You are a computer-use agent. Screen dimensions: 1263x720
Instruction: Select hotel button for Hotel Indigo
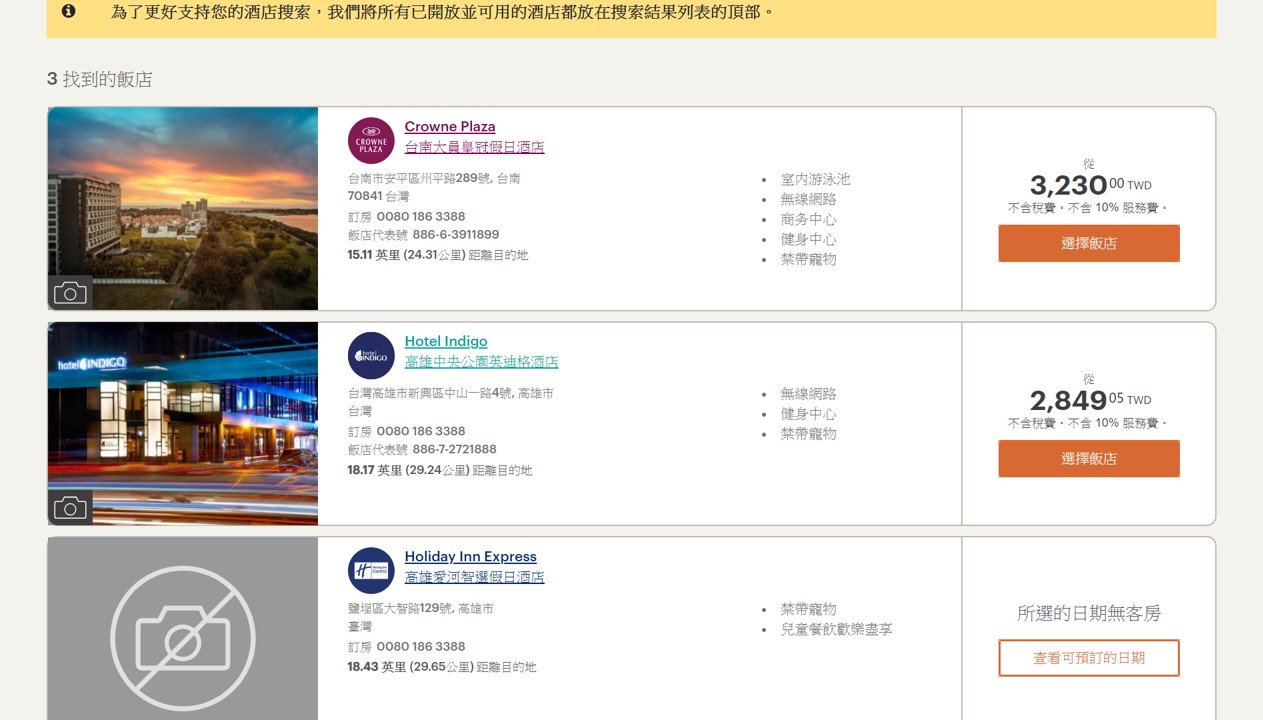click(1088, 459)
